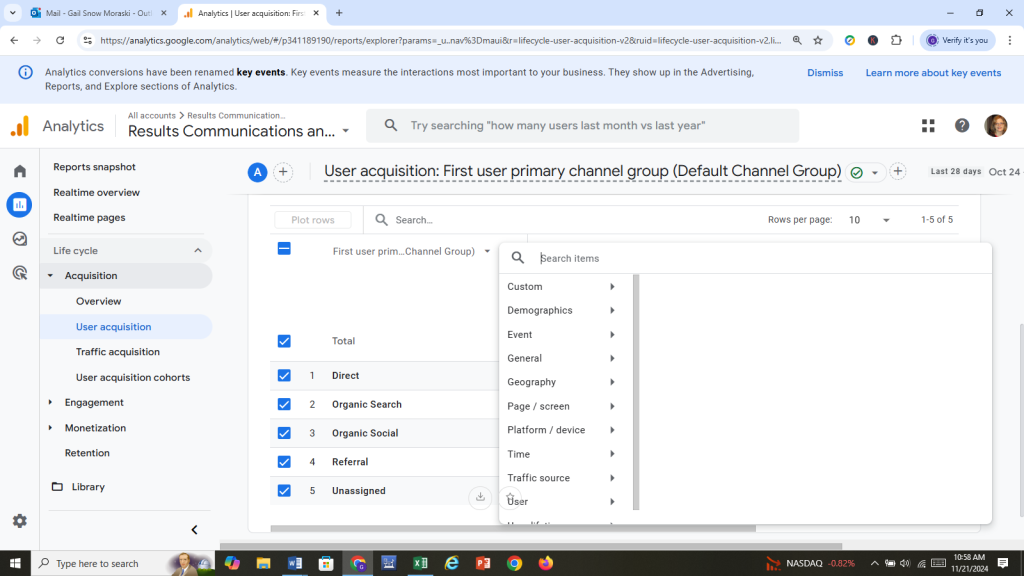Toggle the header select-all checkbox
This screenshot has height=576, width=1024.
[284, 249]
